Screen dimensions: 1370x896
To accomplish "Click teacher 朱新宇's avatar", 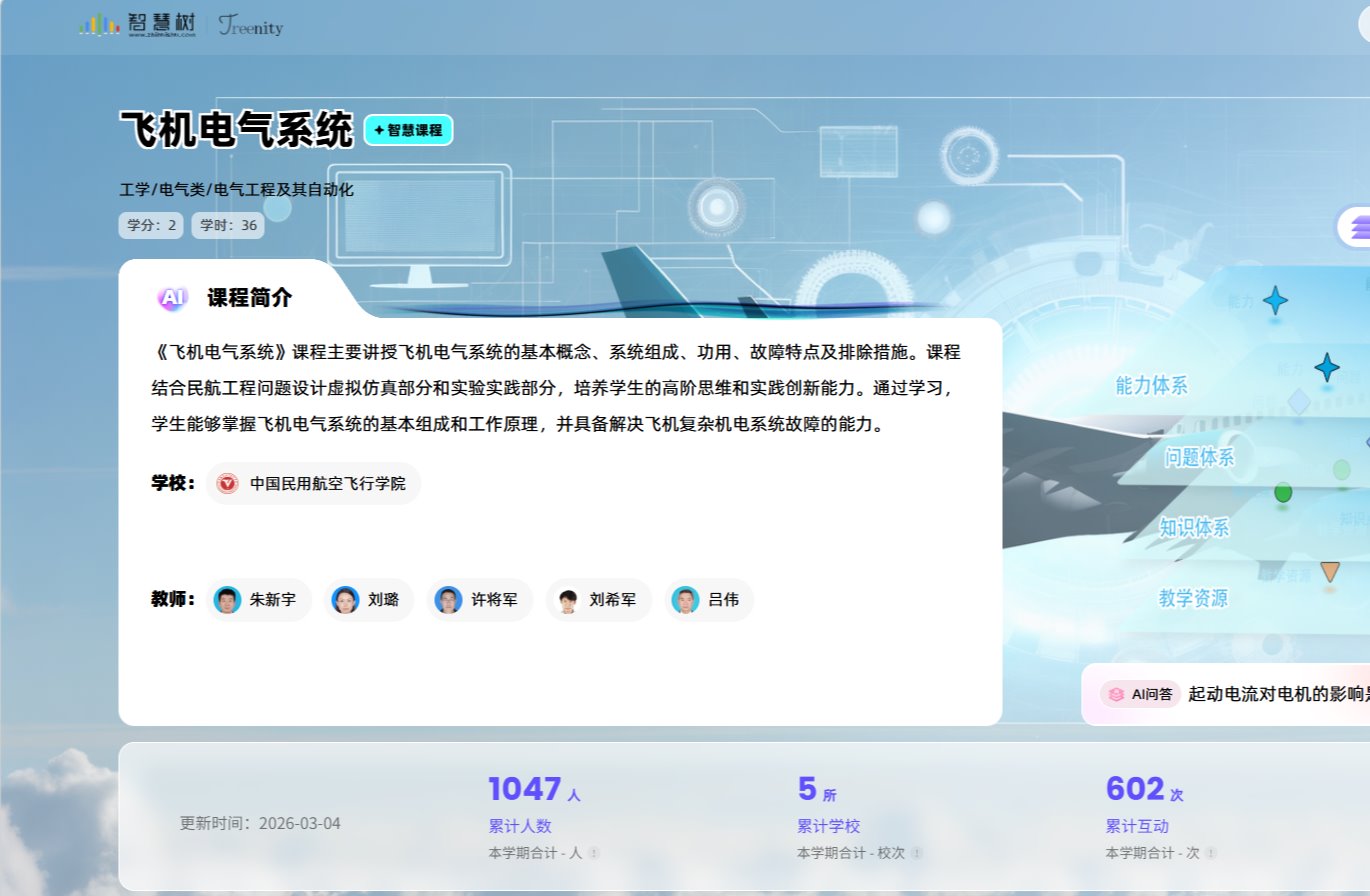I will tap(228, 600).
